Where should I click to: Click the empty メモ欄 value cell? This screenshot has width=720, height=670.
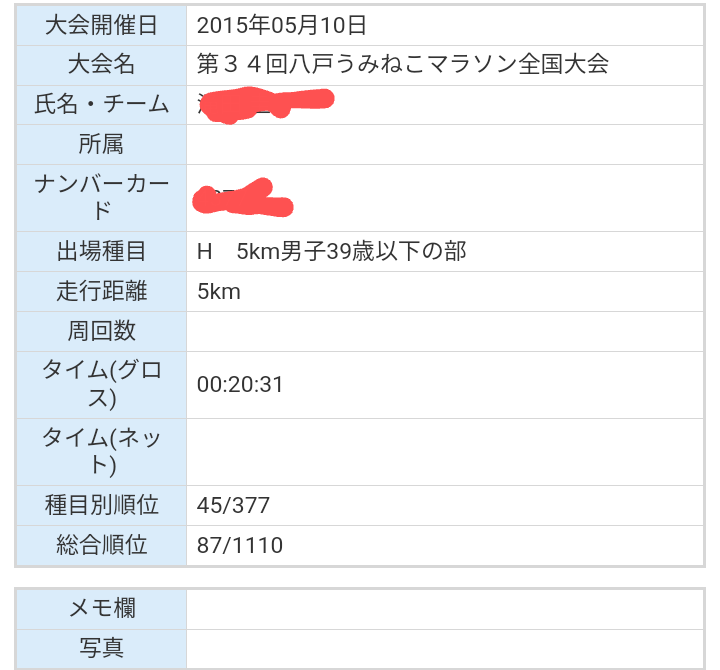pyautogui.click(x=445, y=608)
